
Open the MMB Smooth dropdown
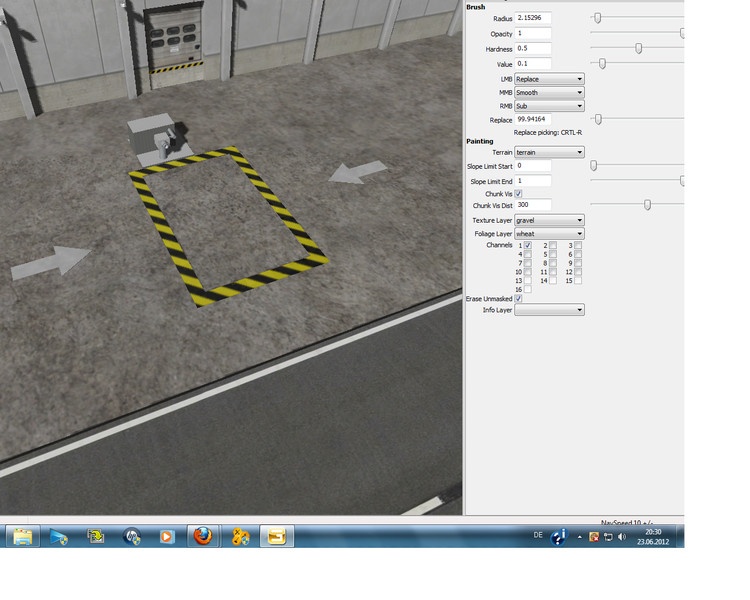pyautogui.click(x=549, y=92)
